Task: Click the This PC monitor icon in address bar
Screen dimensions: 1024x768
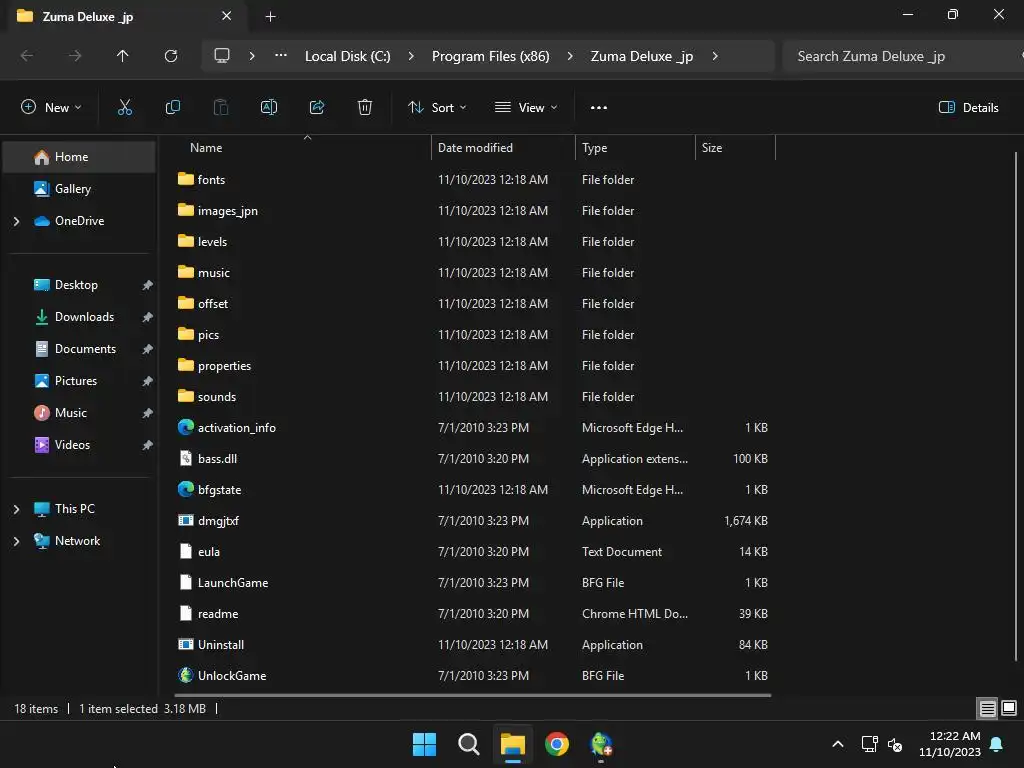Action: pos(222,56)
